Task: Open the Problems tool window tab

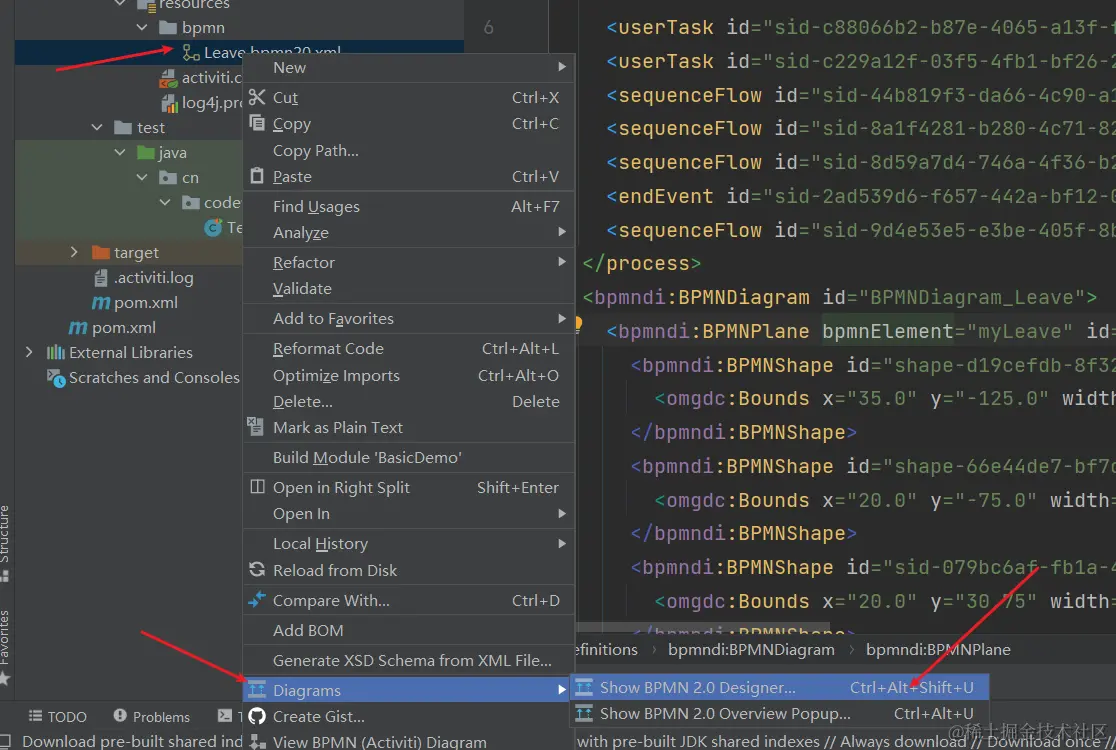Action: click(x=152, y=716)
